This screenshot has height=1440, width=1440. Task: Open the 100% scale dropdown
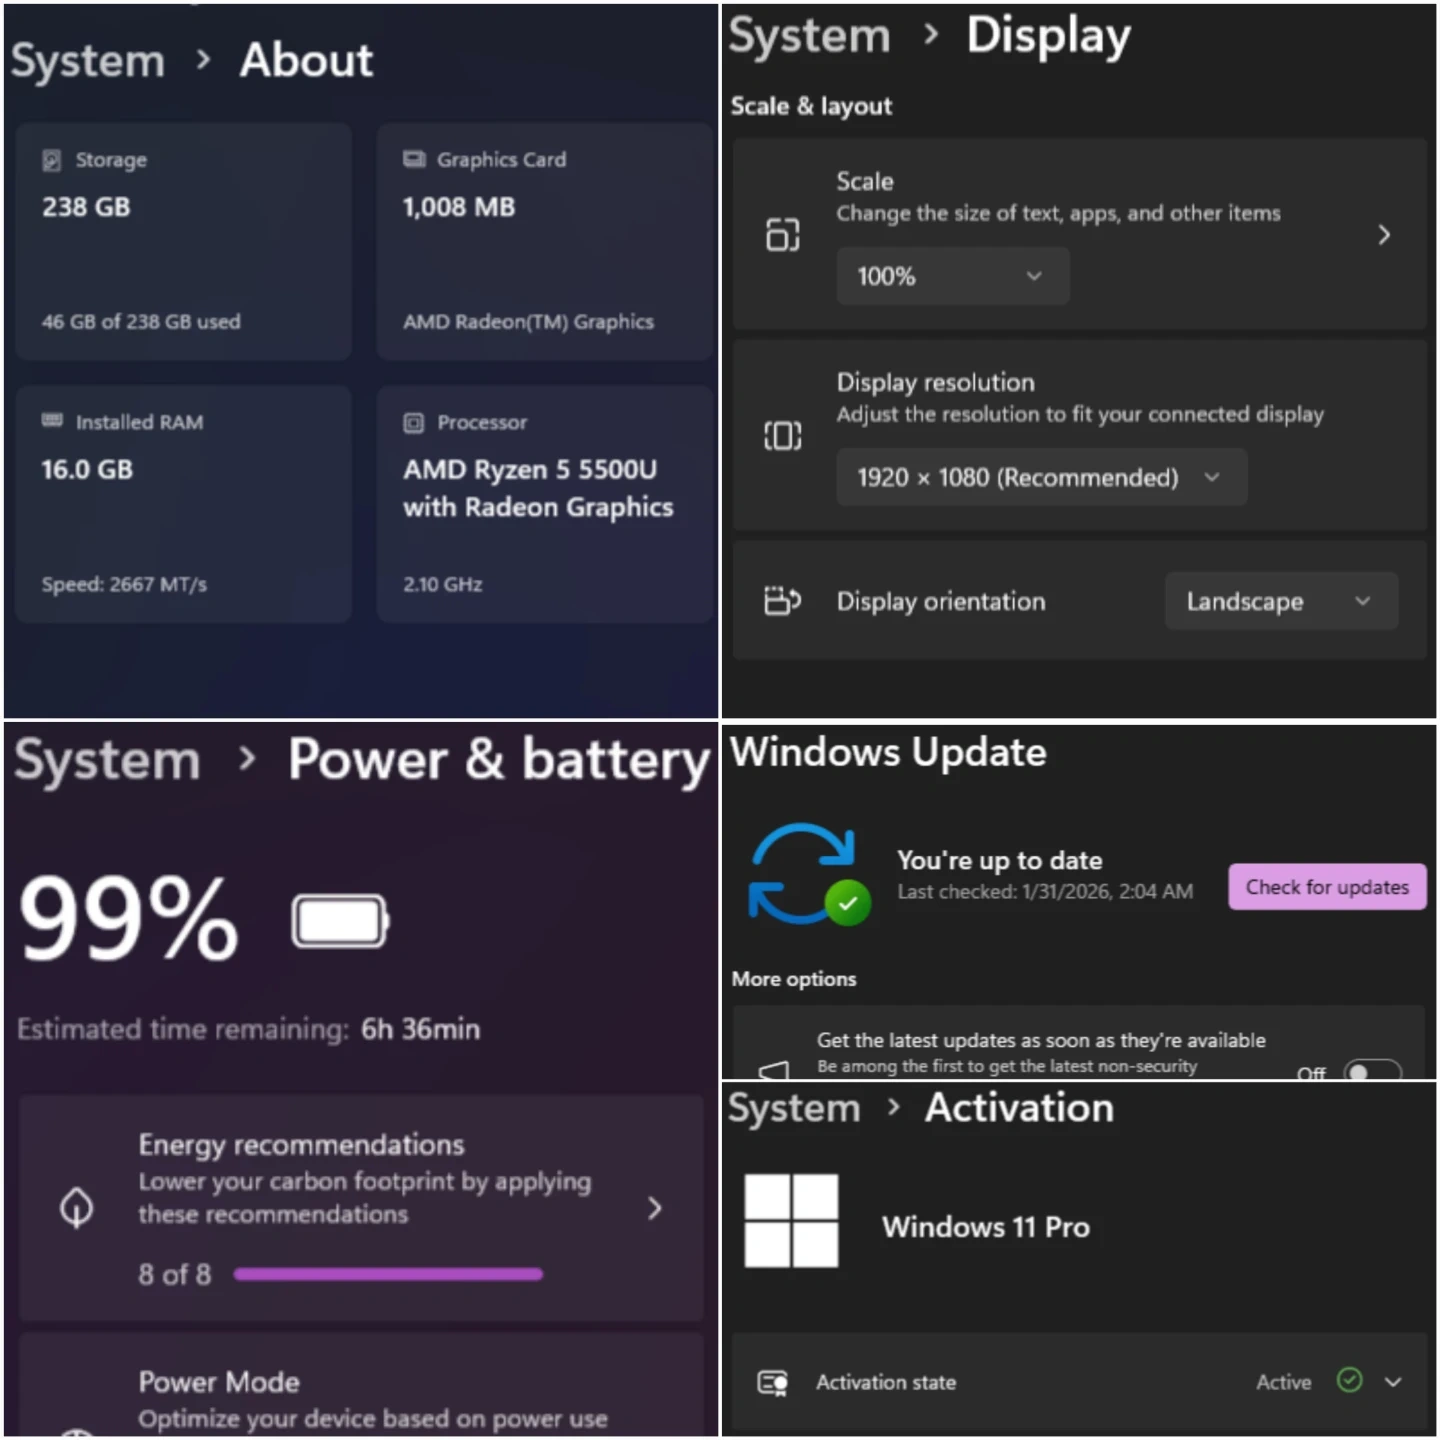click(952, 277)
